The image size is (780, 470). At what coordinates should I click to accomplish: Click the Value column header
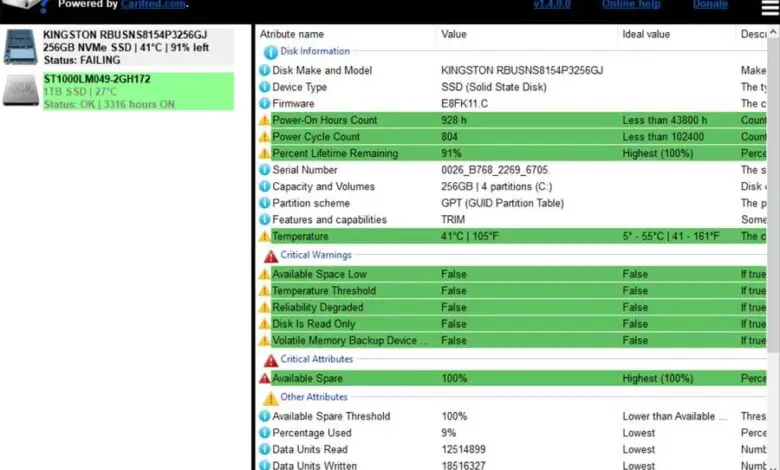(x=454, y=34)
